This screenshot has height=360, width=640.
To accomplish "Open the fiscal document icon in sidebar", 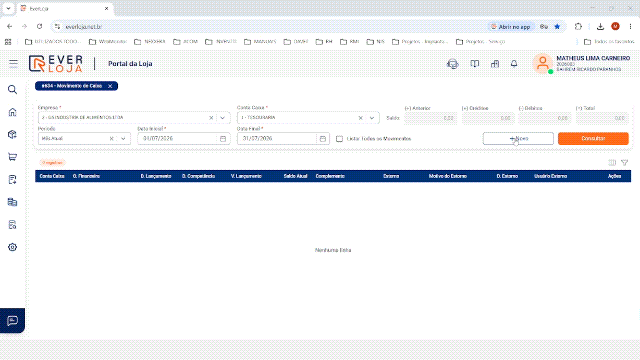I will [x=13, y=224].
